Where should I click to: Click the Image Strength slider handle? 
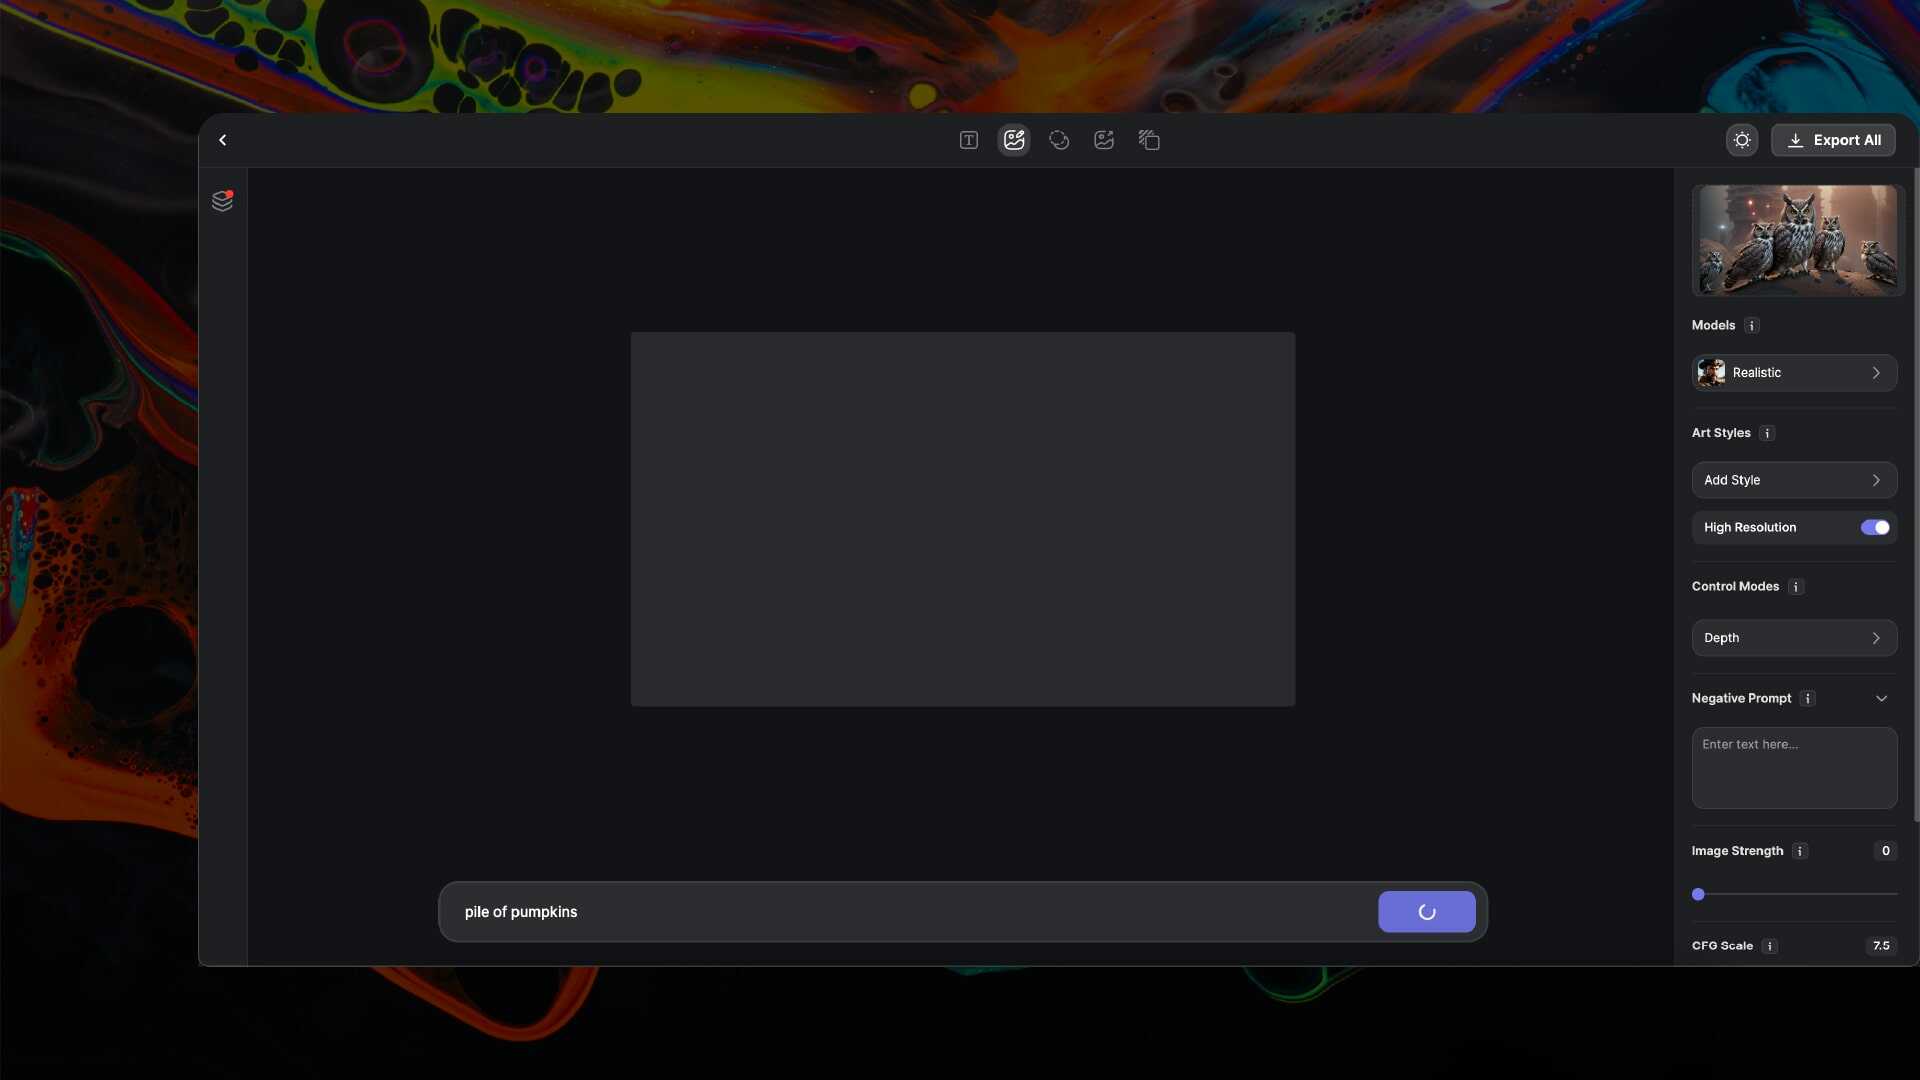pos(1698,894)
